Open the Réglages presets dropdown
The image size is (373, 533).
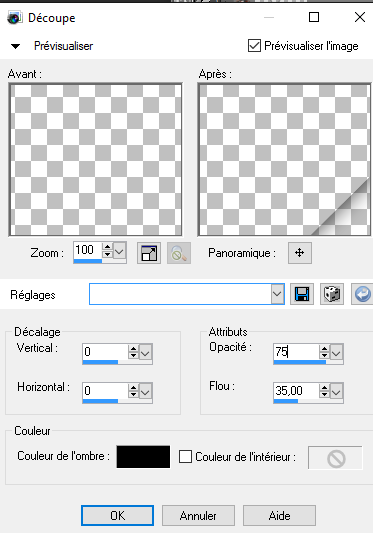click(x=277, y=294)
